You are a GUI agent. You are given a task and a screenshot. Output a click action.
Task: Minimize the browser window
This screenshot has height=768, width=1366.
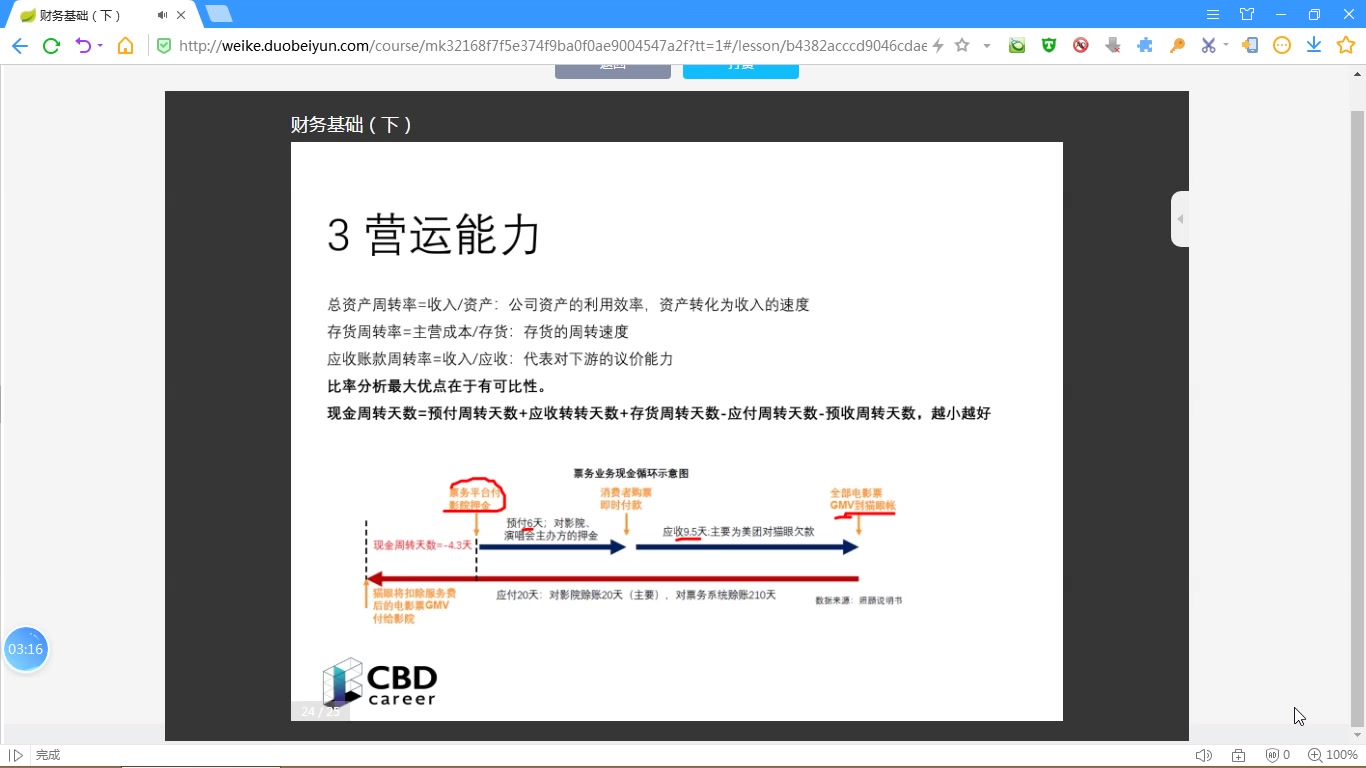(x=1281, y=14)
